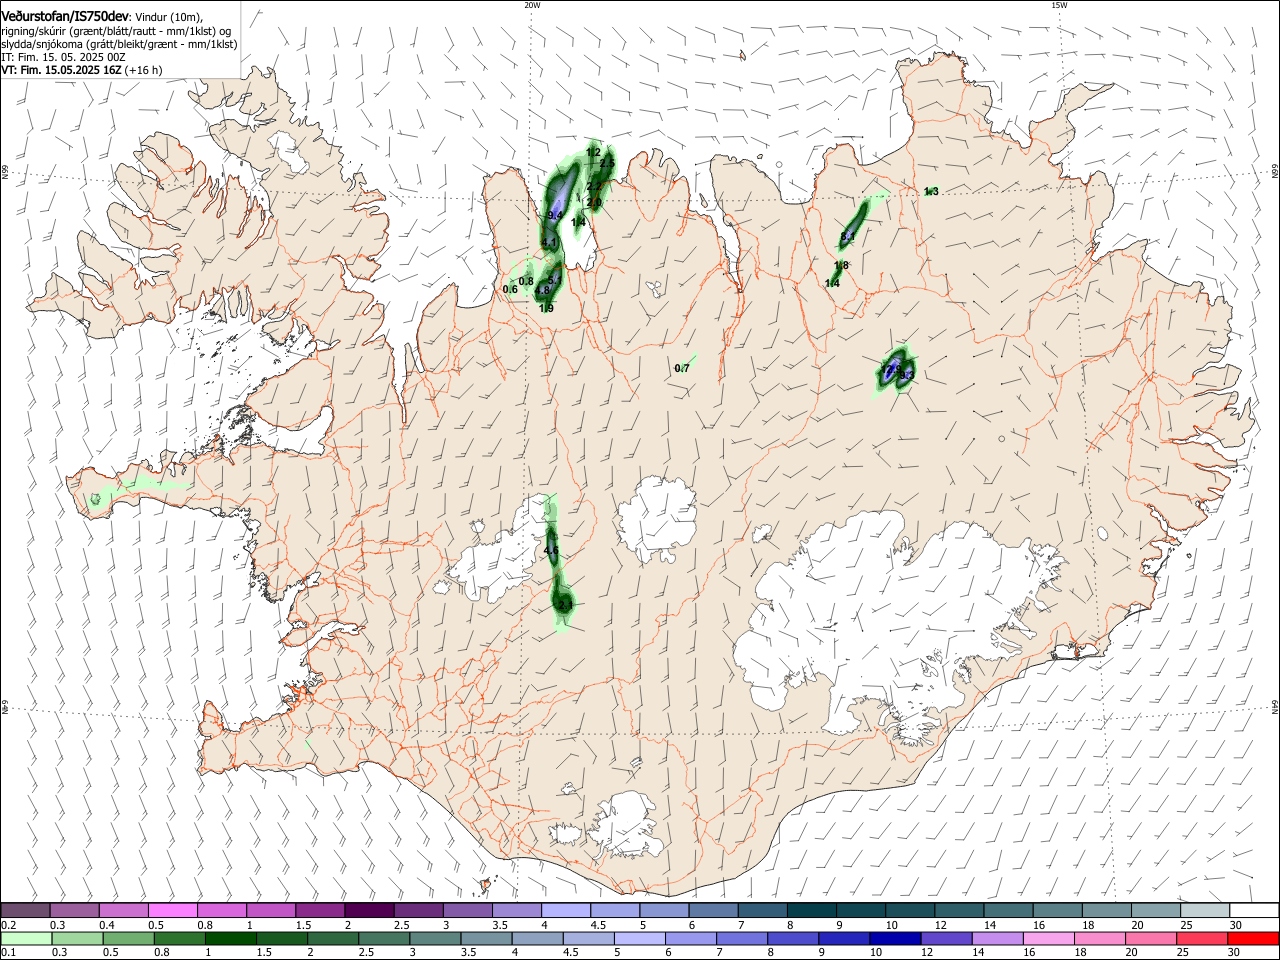
Task: Click the 0.7 precipitation label mid-map
Action: coord(682,369)
